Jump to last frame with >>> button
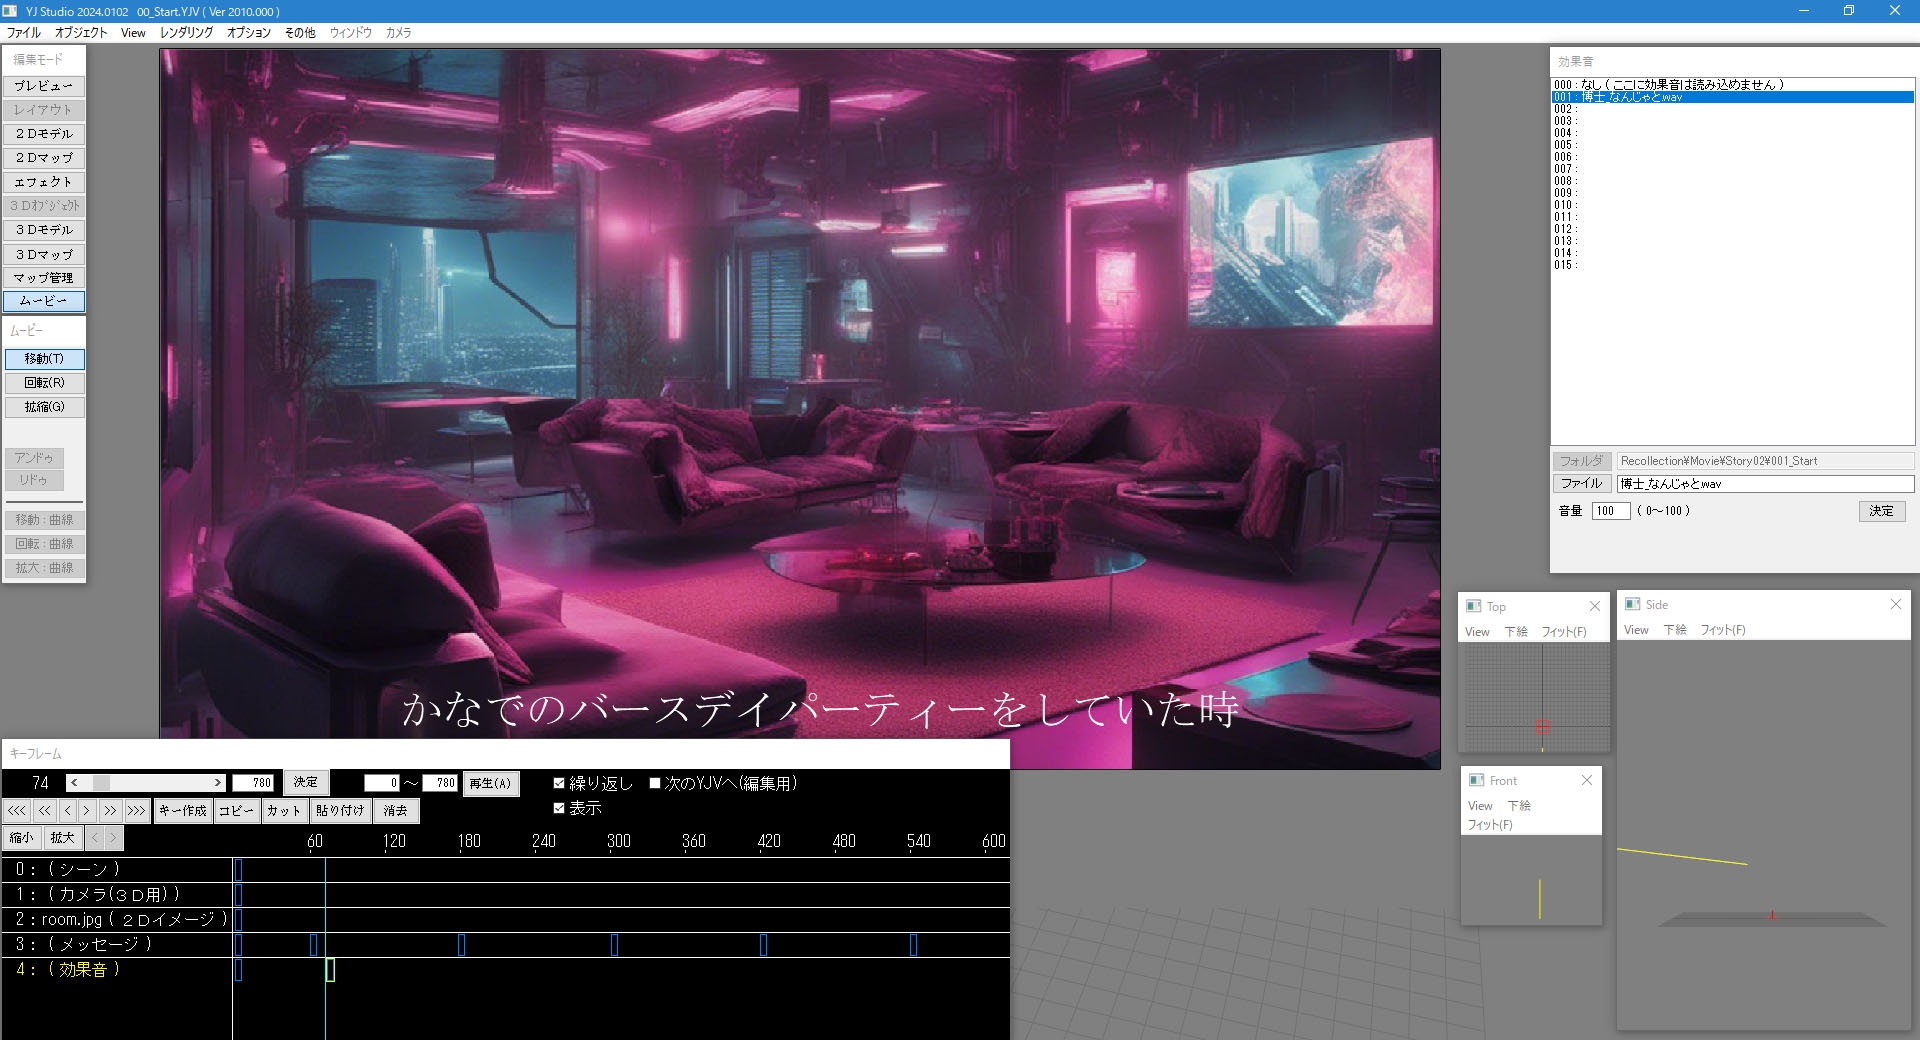The height and width of the screenshot is (1040, 1920). pyautogui.click(x=136, y=811)
